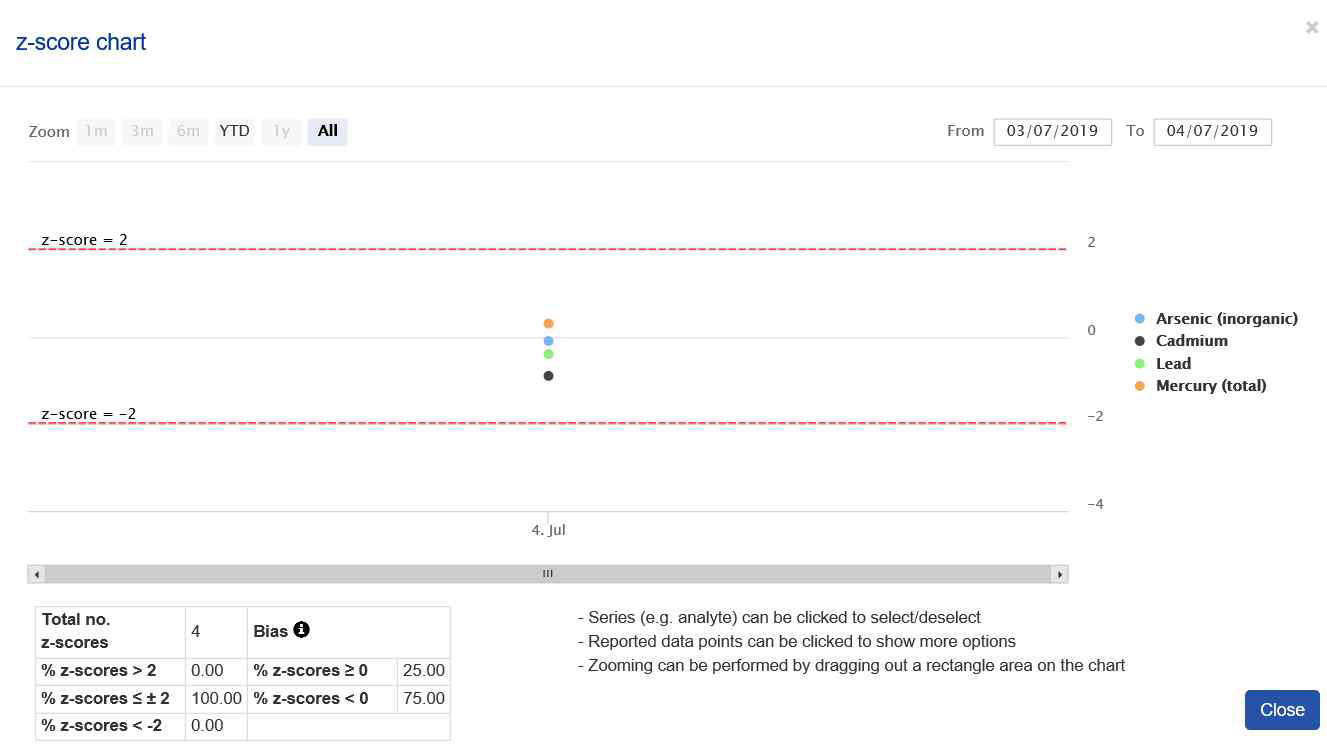This screenshot has height=747, width=1327.
Task: Toggle Cadmium series in legend
Action: 1181,340
